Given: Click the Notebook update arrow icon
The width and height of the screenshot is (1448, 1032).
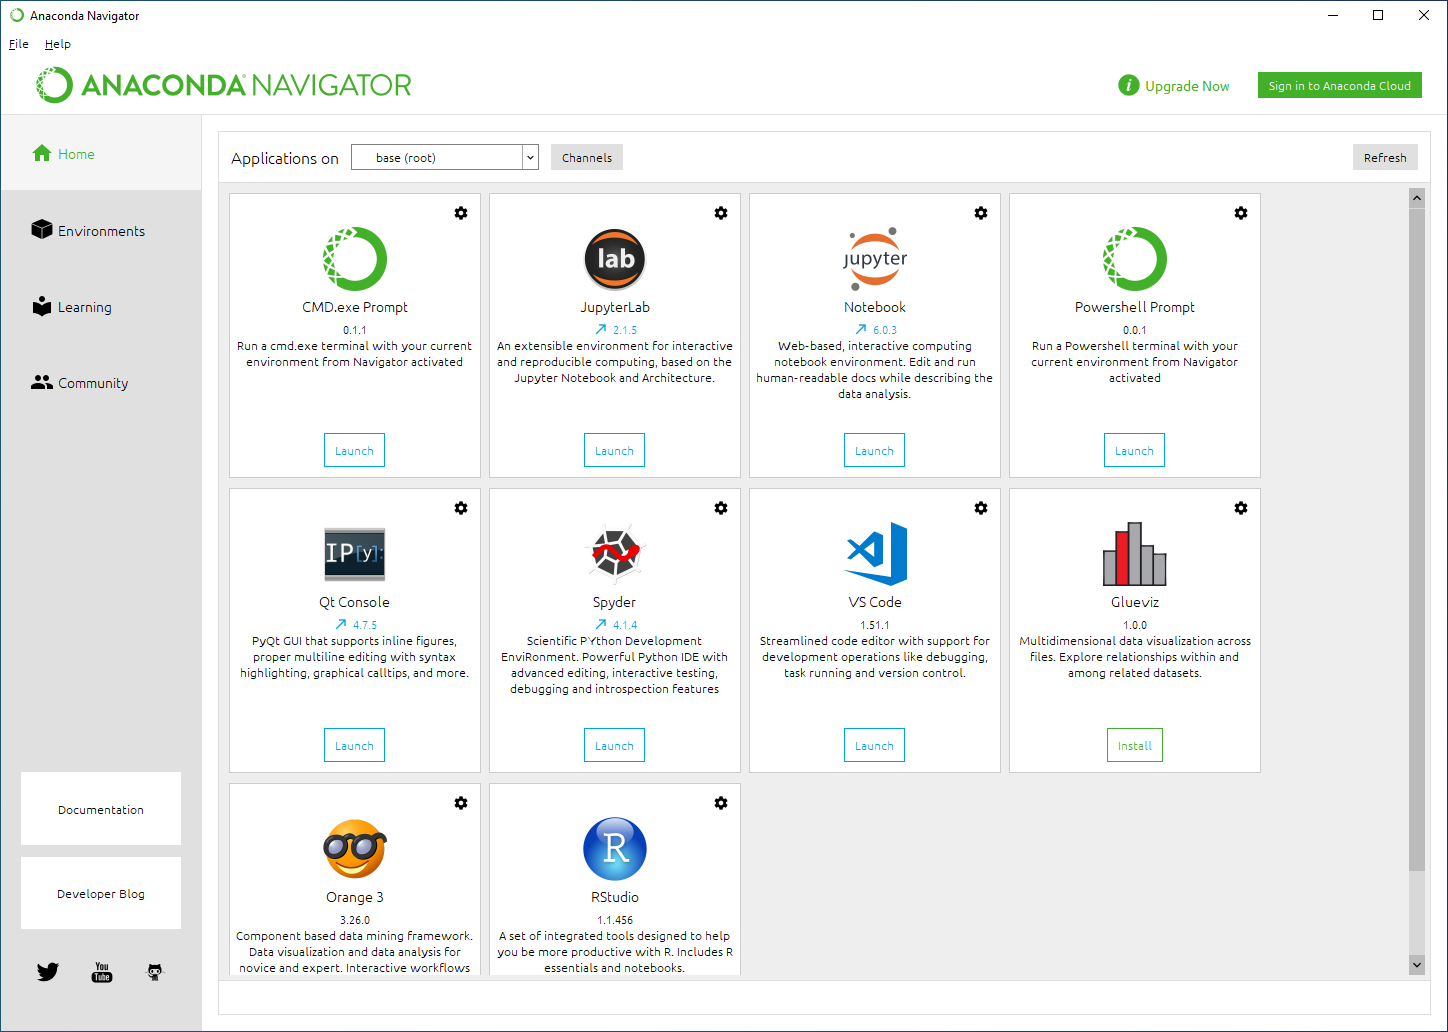Looking at the screenshot, I should point(861,329).
